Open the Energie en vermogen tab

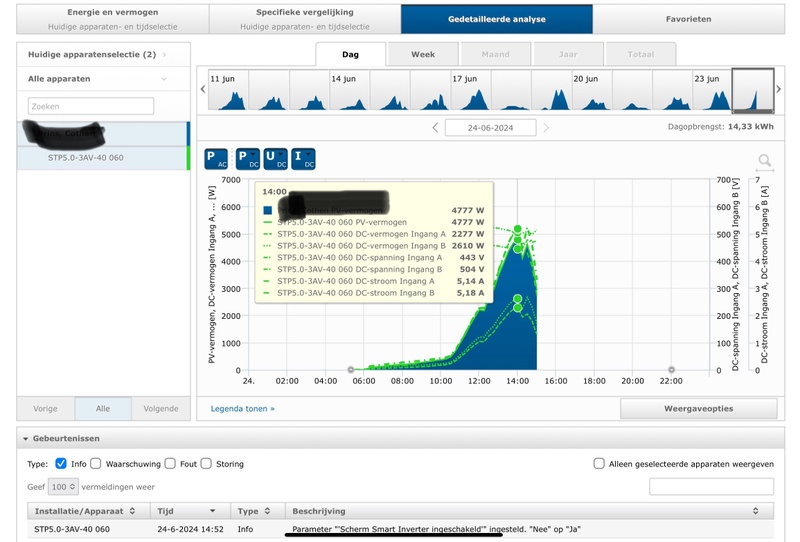pyautogui.click(x=113, y=19)
